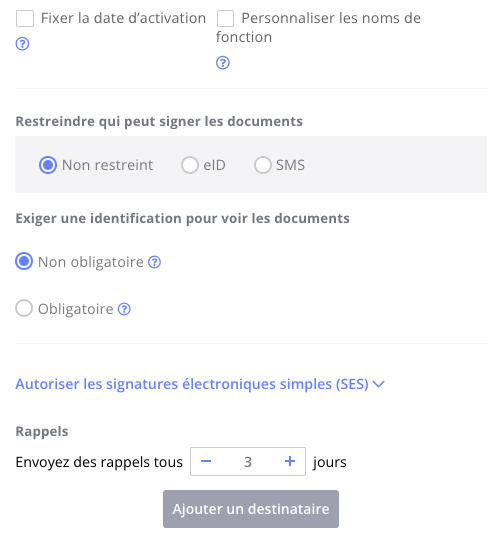Click the Non restreint label text
This screenshot has width=503, height=546.
click(108, 165)
